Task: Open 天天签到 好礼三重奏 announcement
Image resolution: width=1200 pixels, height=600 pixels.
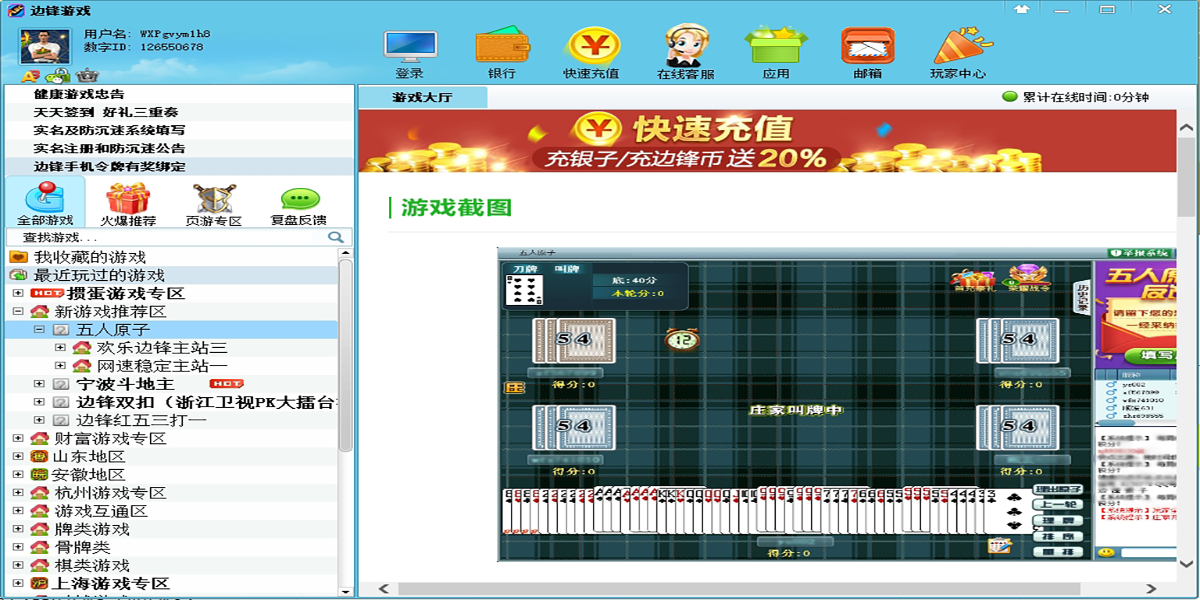Action: point(106,112)
